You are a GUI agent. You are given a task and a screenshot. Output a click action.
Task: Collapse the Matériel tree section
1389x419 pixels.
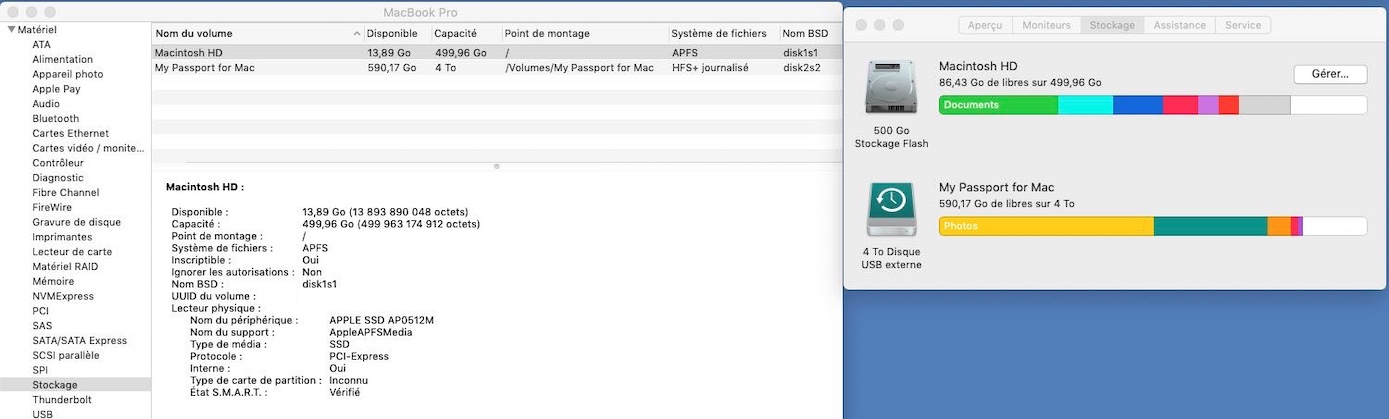tap(11, 30)
